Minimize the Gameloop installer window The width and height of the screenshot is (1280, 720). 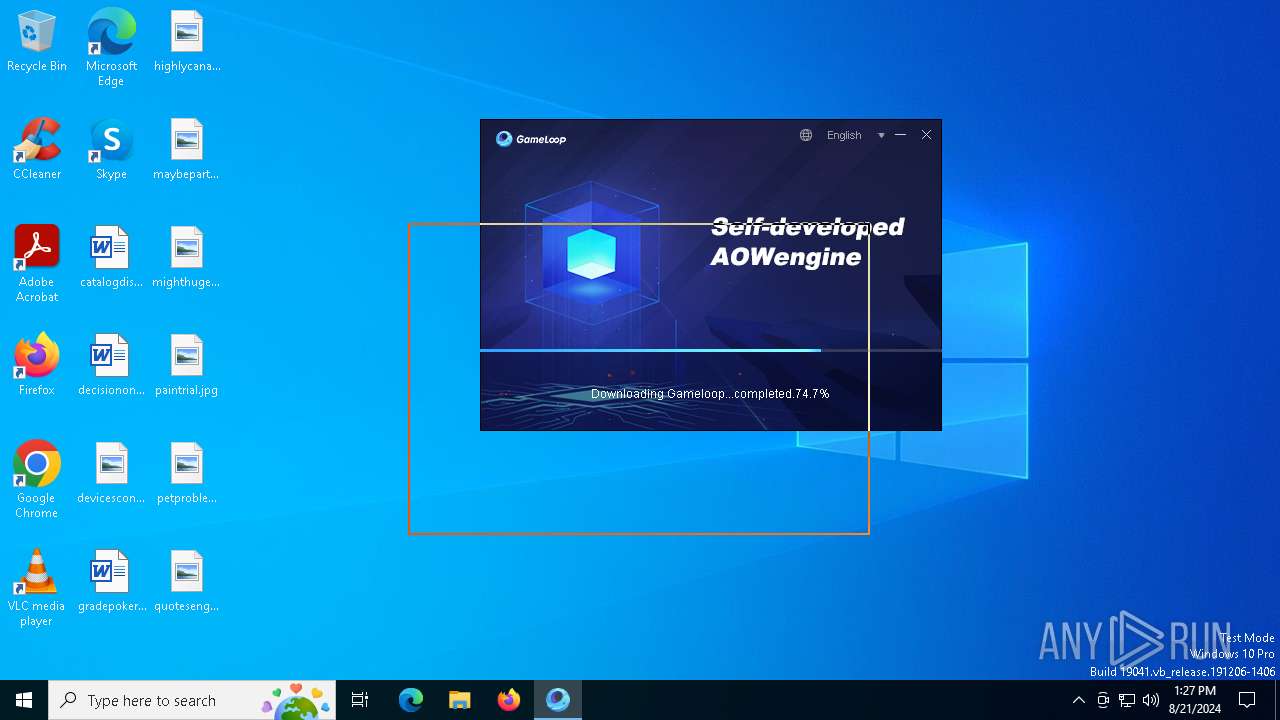[901, 135]
